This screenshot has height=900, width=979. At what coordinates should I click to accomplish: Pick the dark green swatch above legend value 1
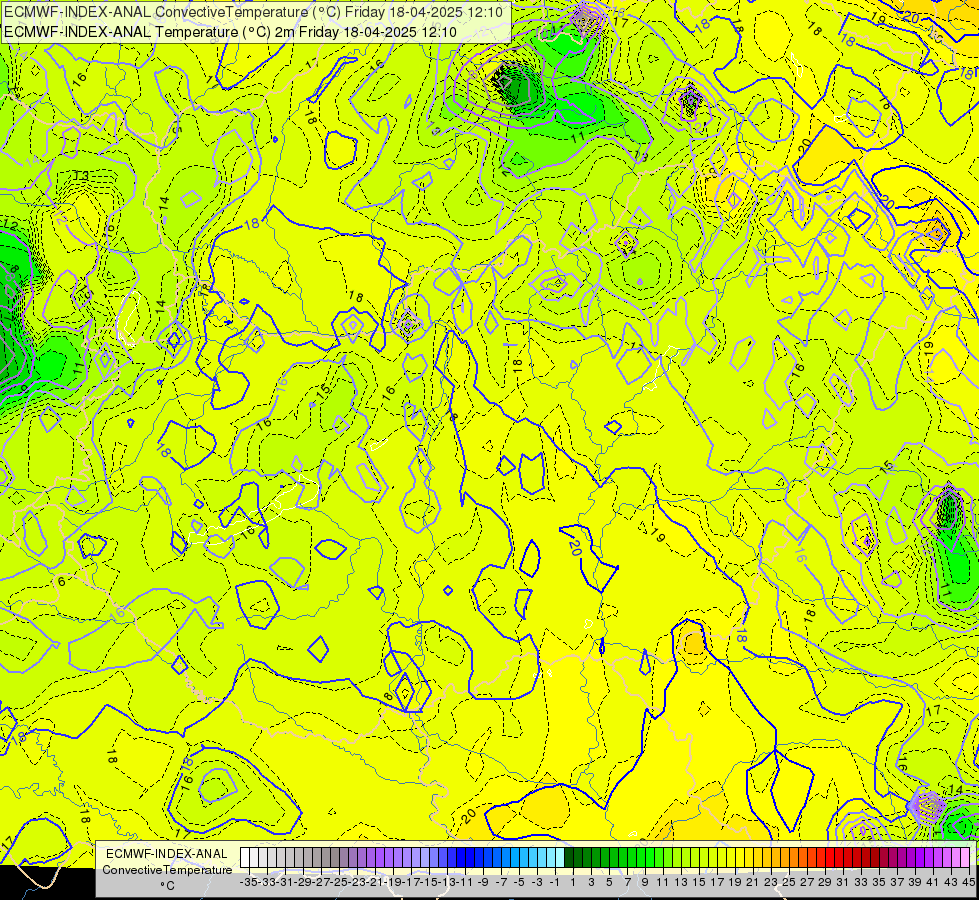coord(568,858)
